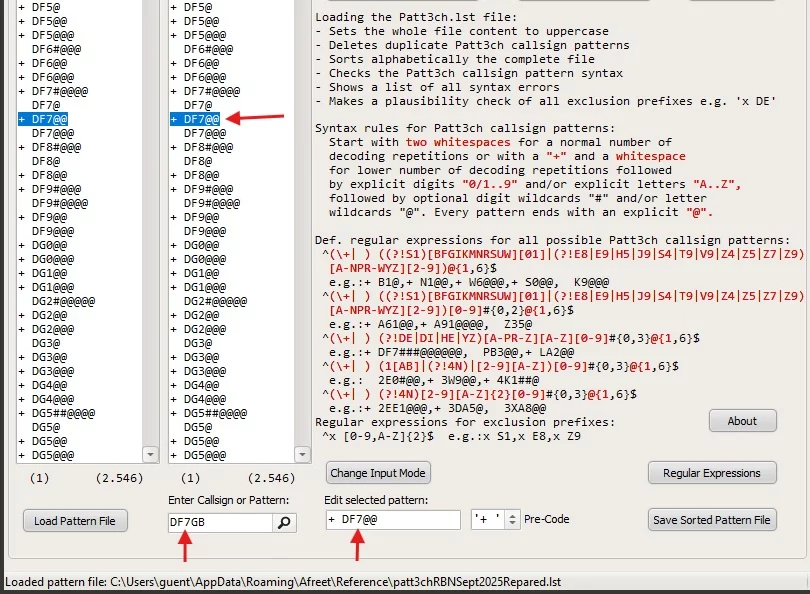
Task: Click the Pre-Code spinner arrows
Action: 513,519
